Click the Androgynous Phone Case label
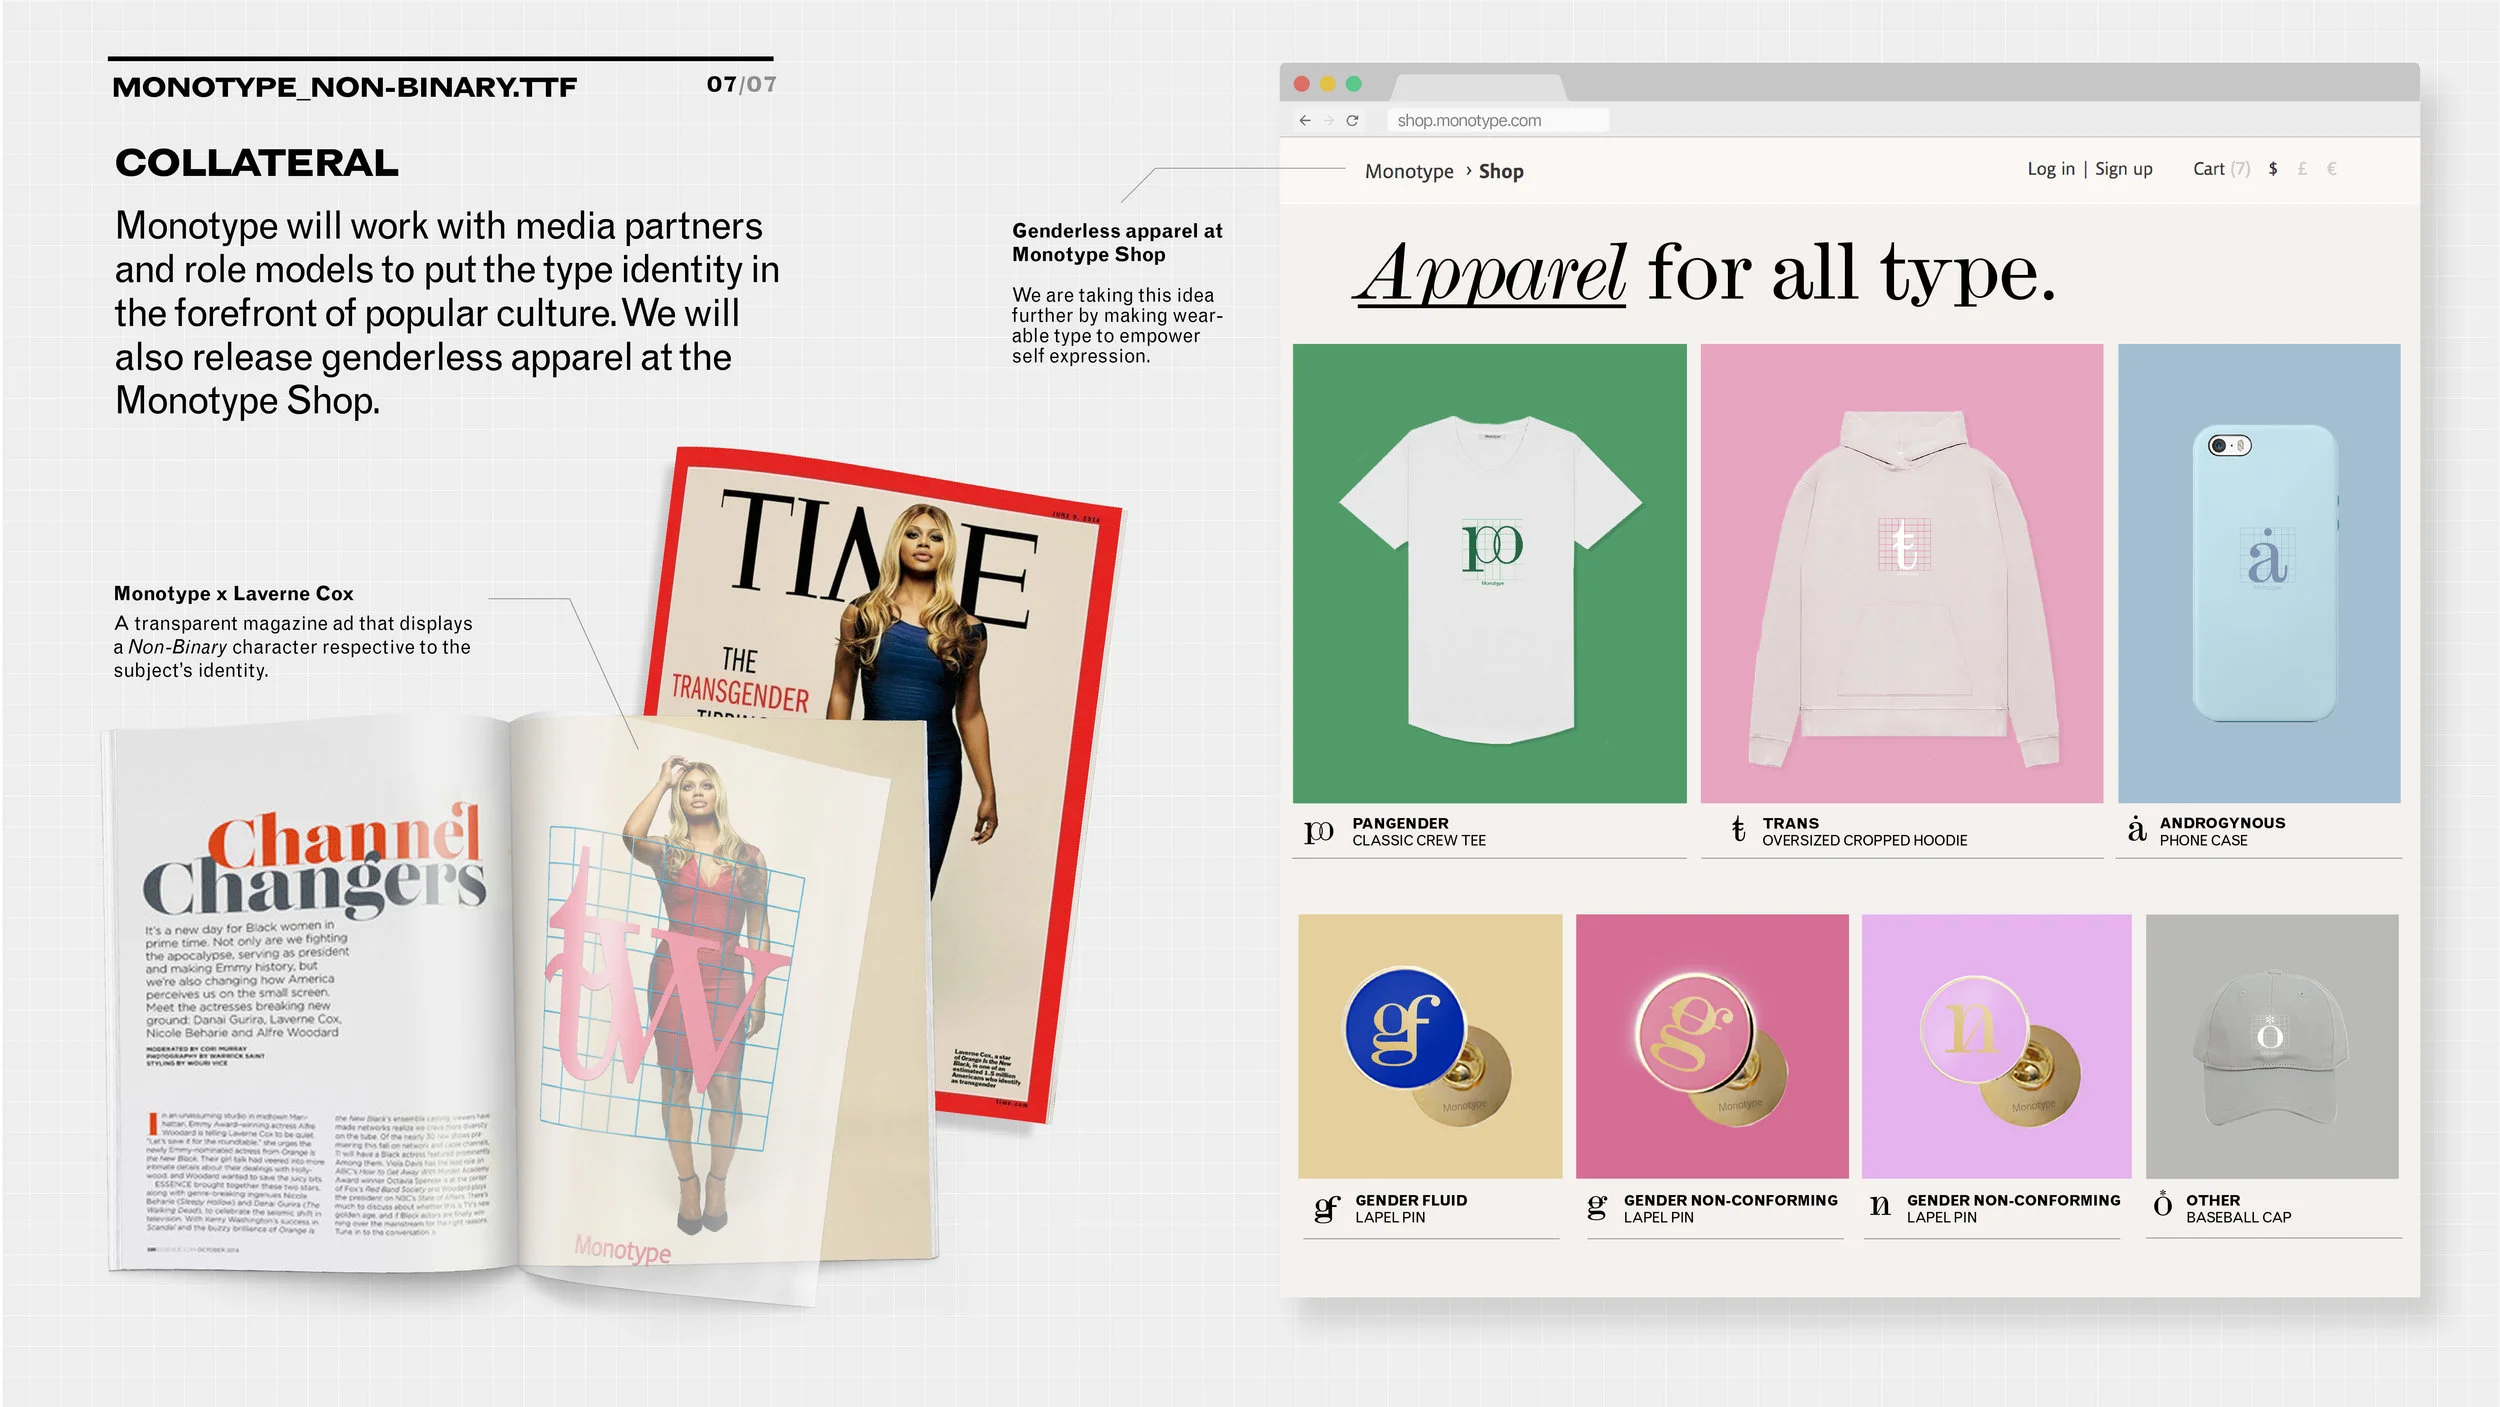Screen dimensions: 2500x1407 2222,832
